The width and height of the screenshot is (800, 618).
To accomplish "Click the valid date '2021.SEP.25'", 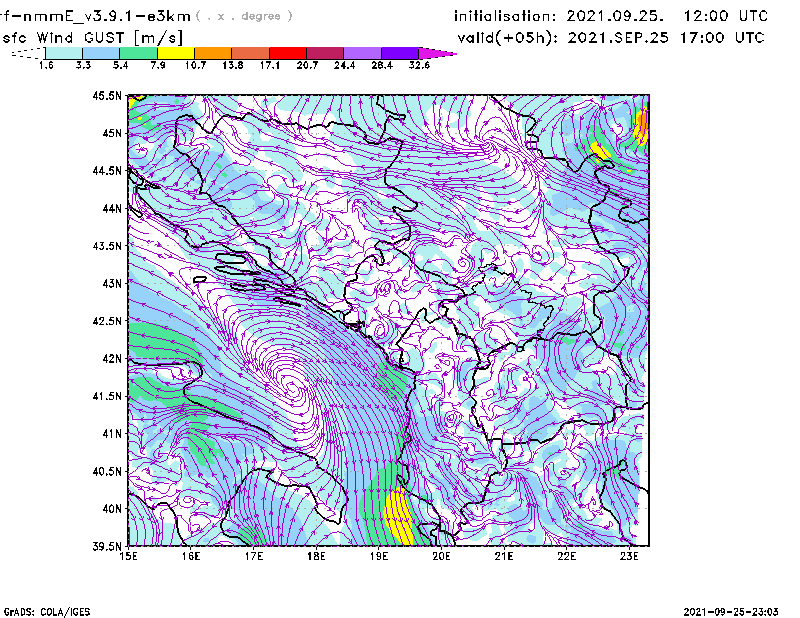I will (618, 38).
